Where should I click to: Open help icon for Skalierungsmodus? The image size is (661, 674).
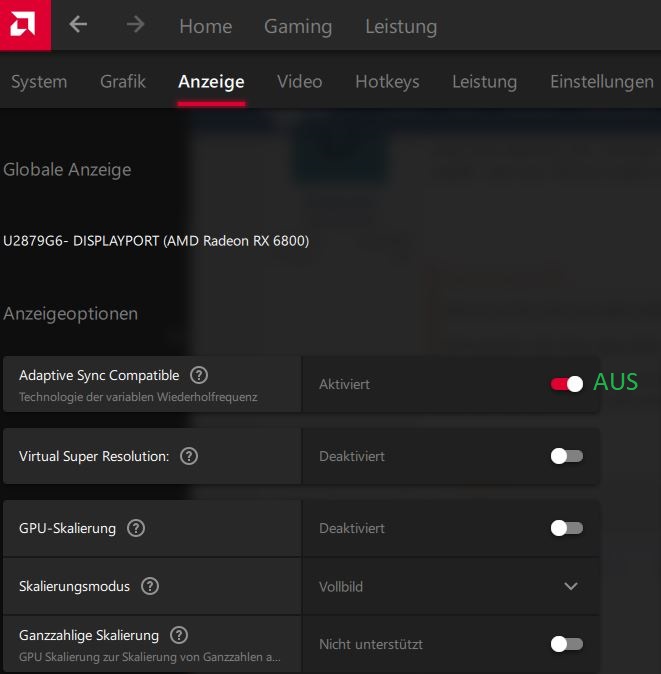click(x=150, y=586)
